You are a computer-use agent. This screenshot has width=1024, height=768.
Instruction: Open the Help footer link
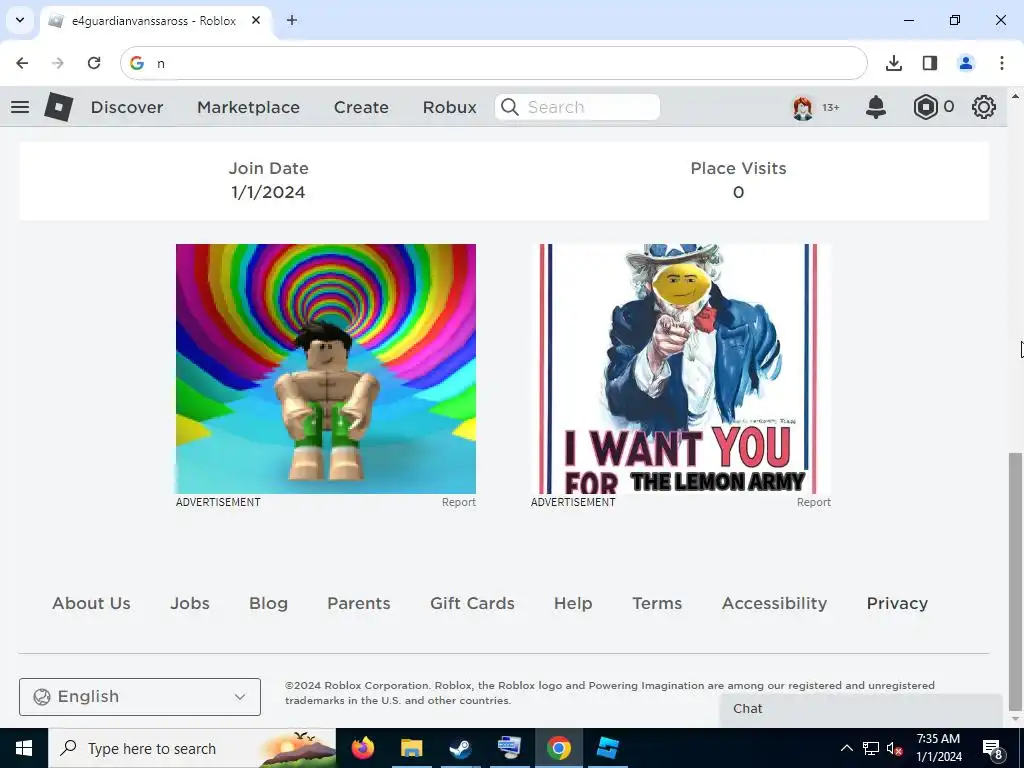(x=573, y=603)
